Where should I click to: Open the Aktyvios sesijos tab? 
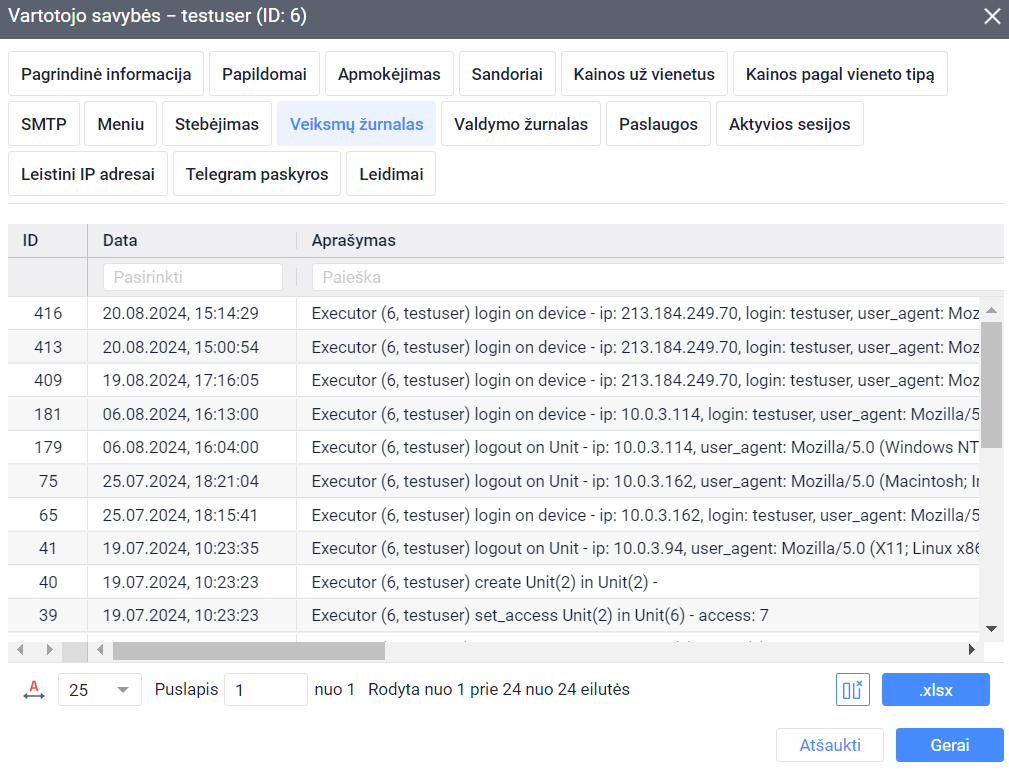[x=789, y=125]
